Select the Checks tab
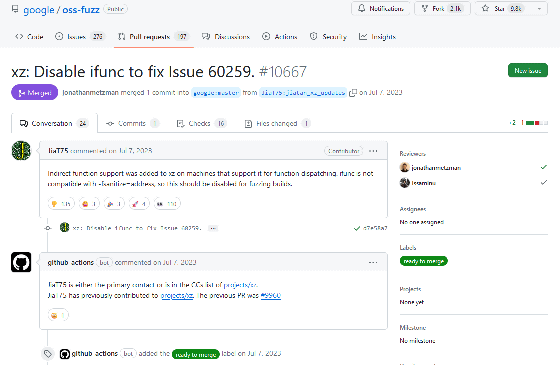The width and height of the screenshot is (560, 365). 201,123
